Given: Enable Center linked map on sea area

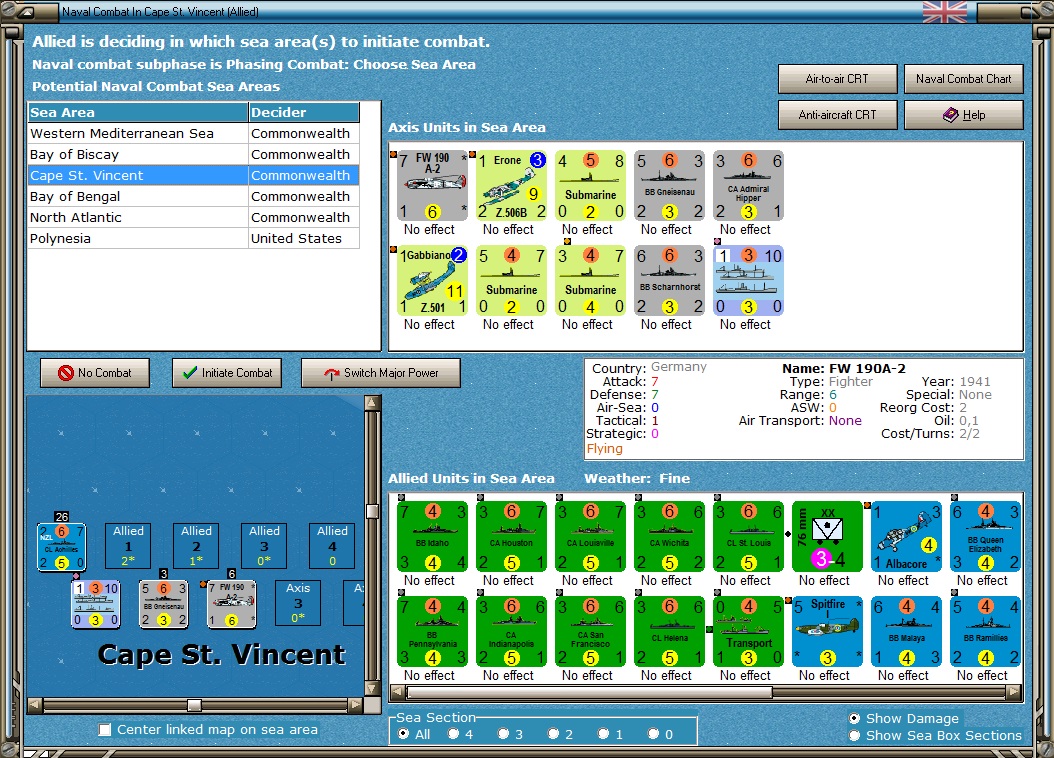Looking at the screenshot, I should 105,730.
